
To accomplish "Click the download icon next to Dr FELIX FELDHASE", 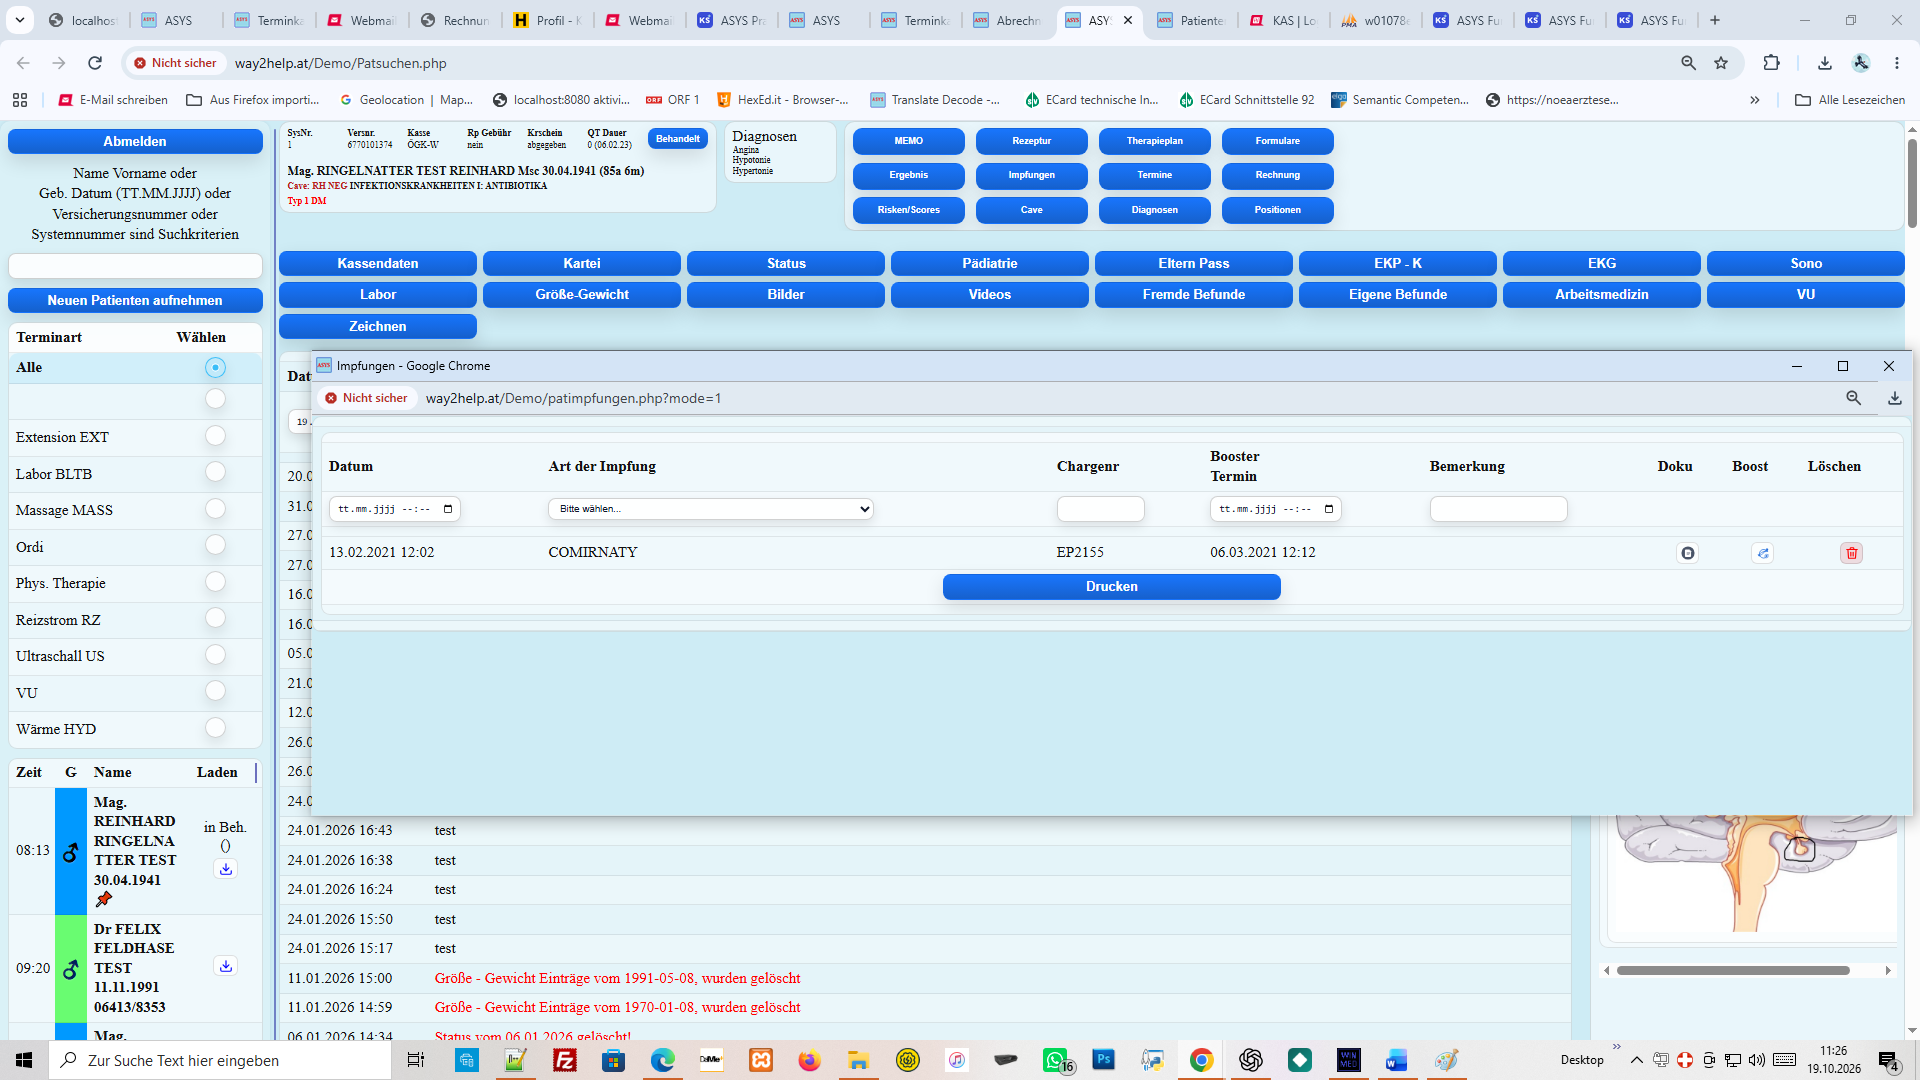I will 226,966.
